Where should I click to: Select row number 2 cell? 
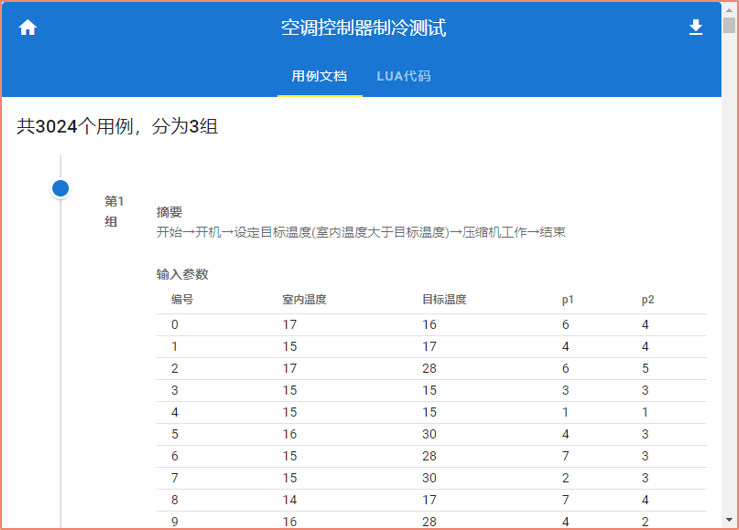(175, 368)
